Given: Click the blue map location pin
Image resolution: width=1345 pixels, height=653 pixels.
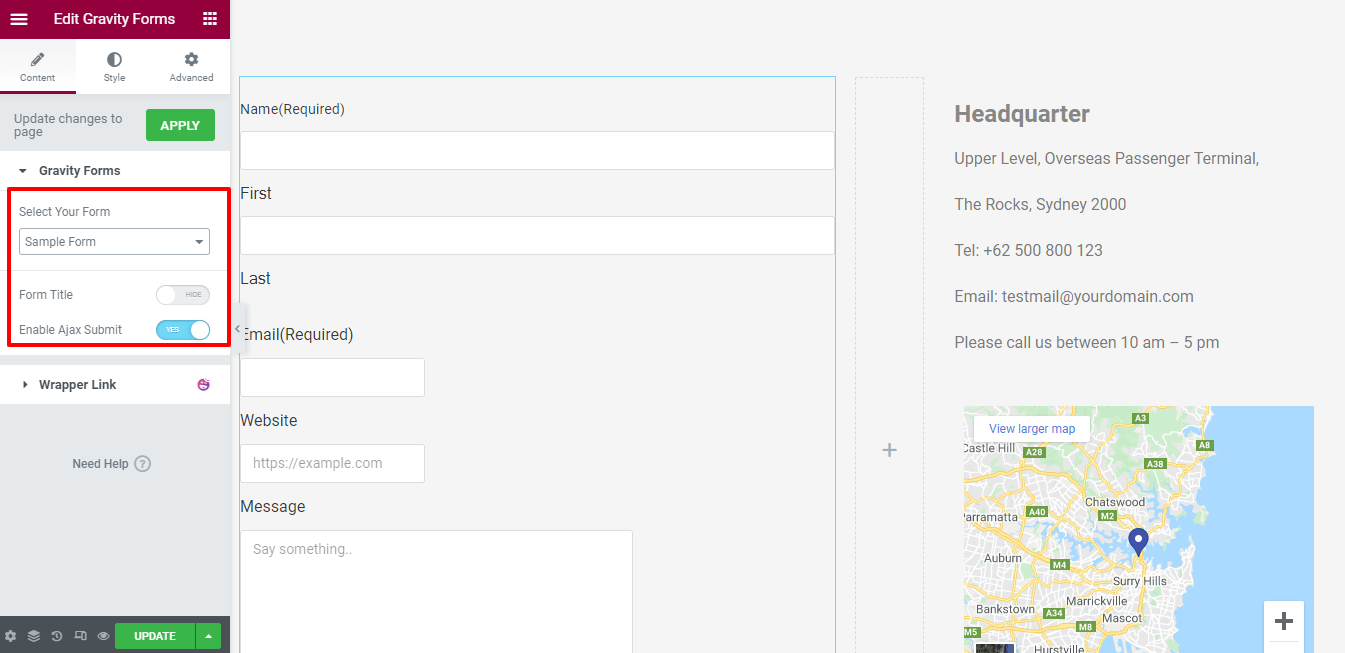Looking at the screenshot, I should 1138,542.
